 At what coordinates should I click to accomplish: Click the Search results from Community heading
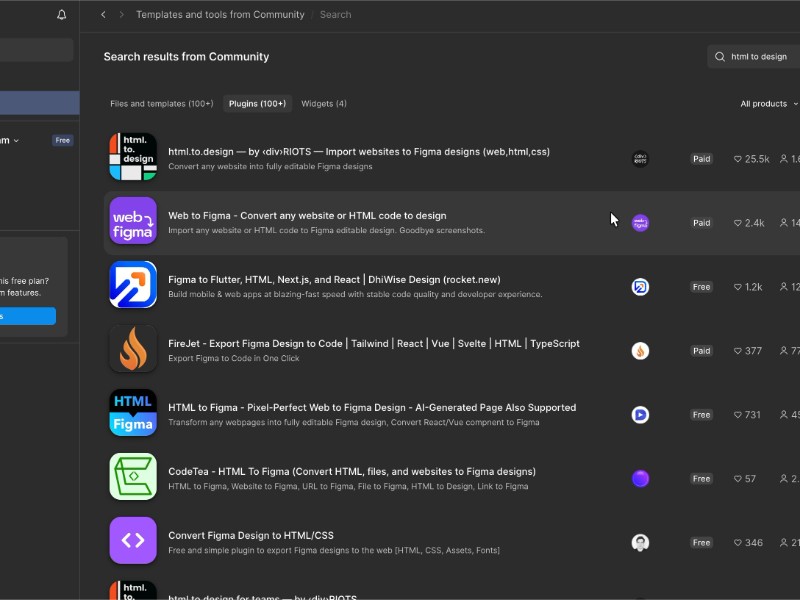pyautogui.click(x=186, y=57)
